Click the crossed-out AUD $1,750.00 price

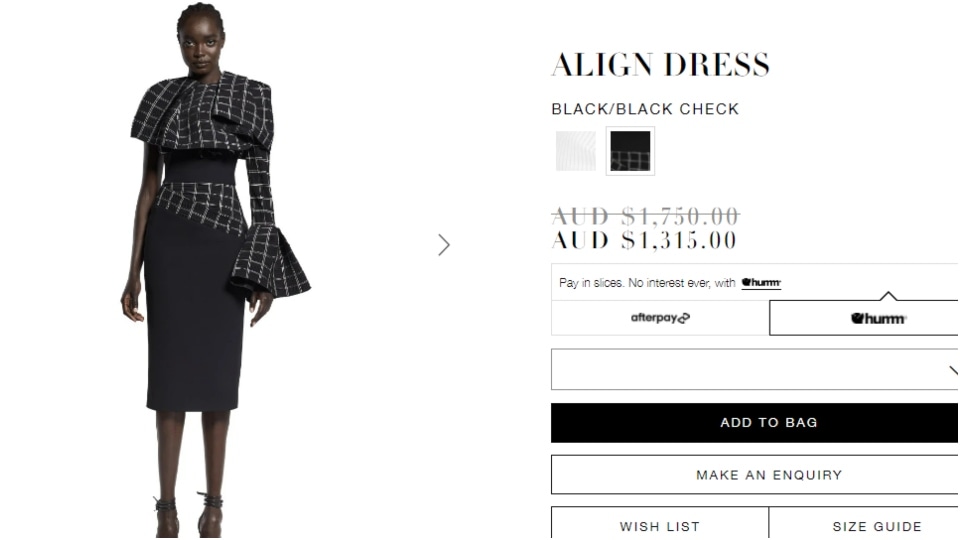coord(645,216)
